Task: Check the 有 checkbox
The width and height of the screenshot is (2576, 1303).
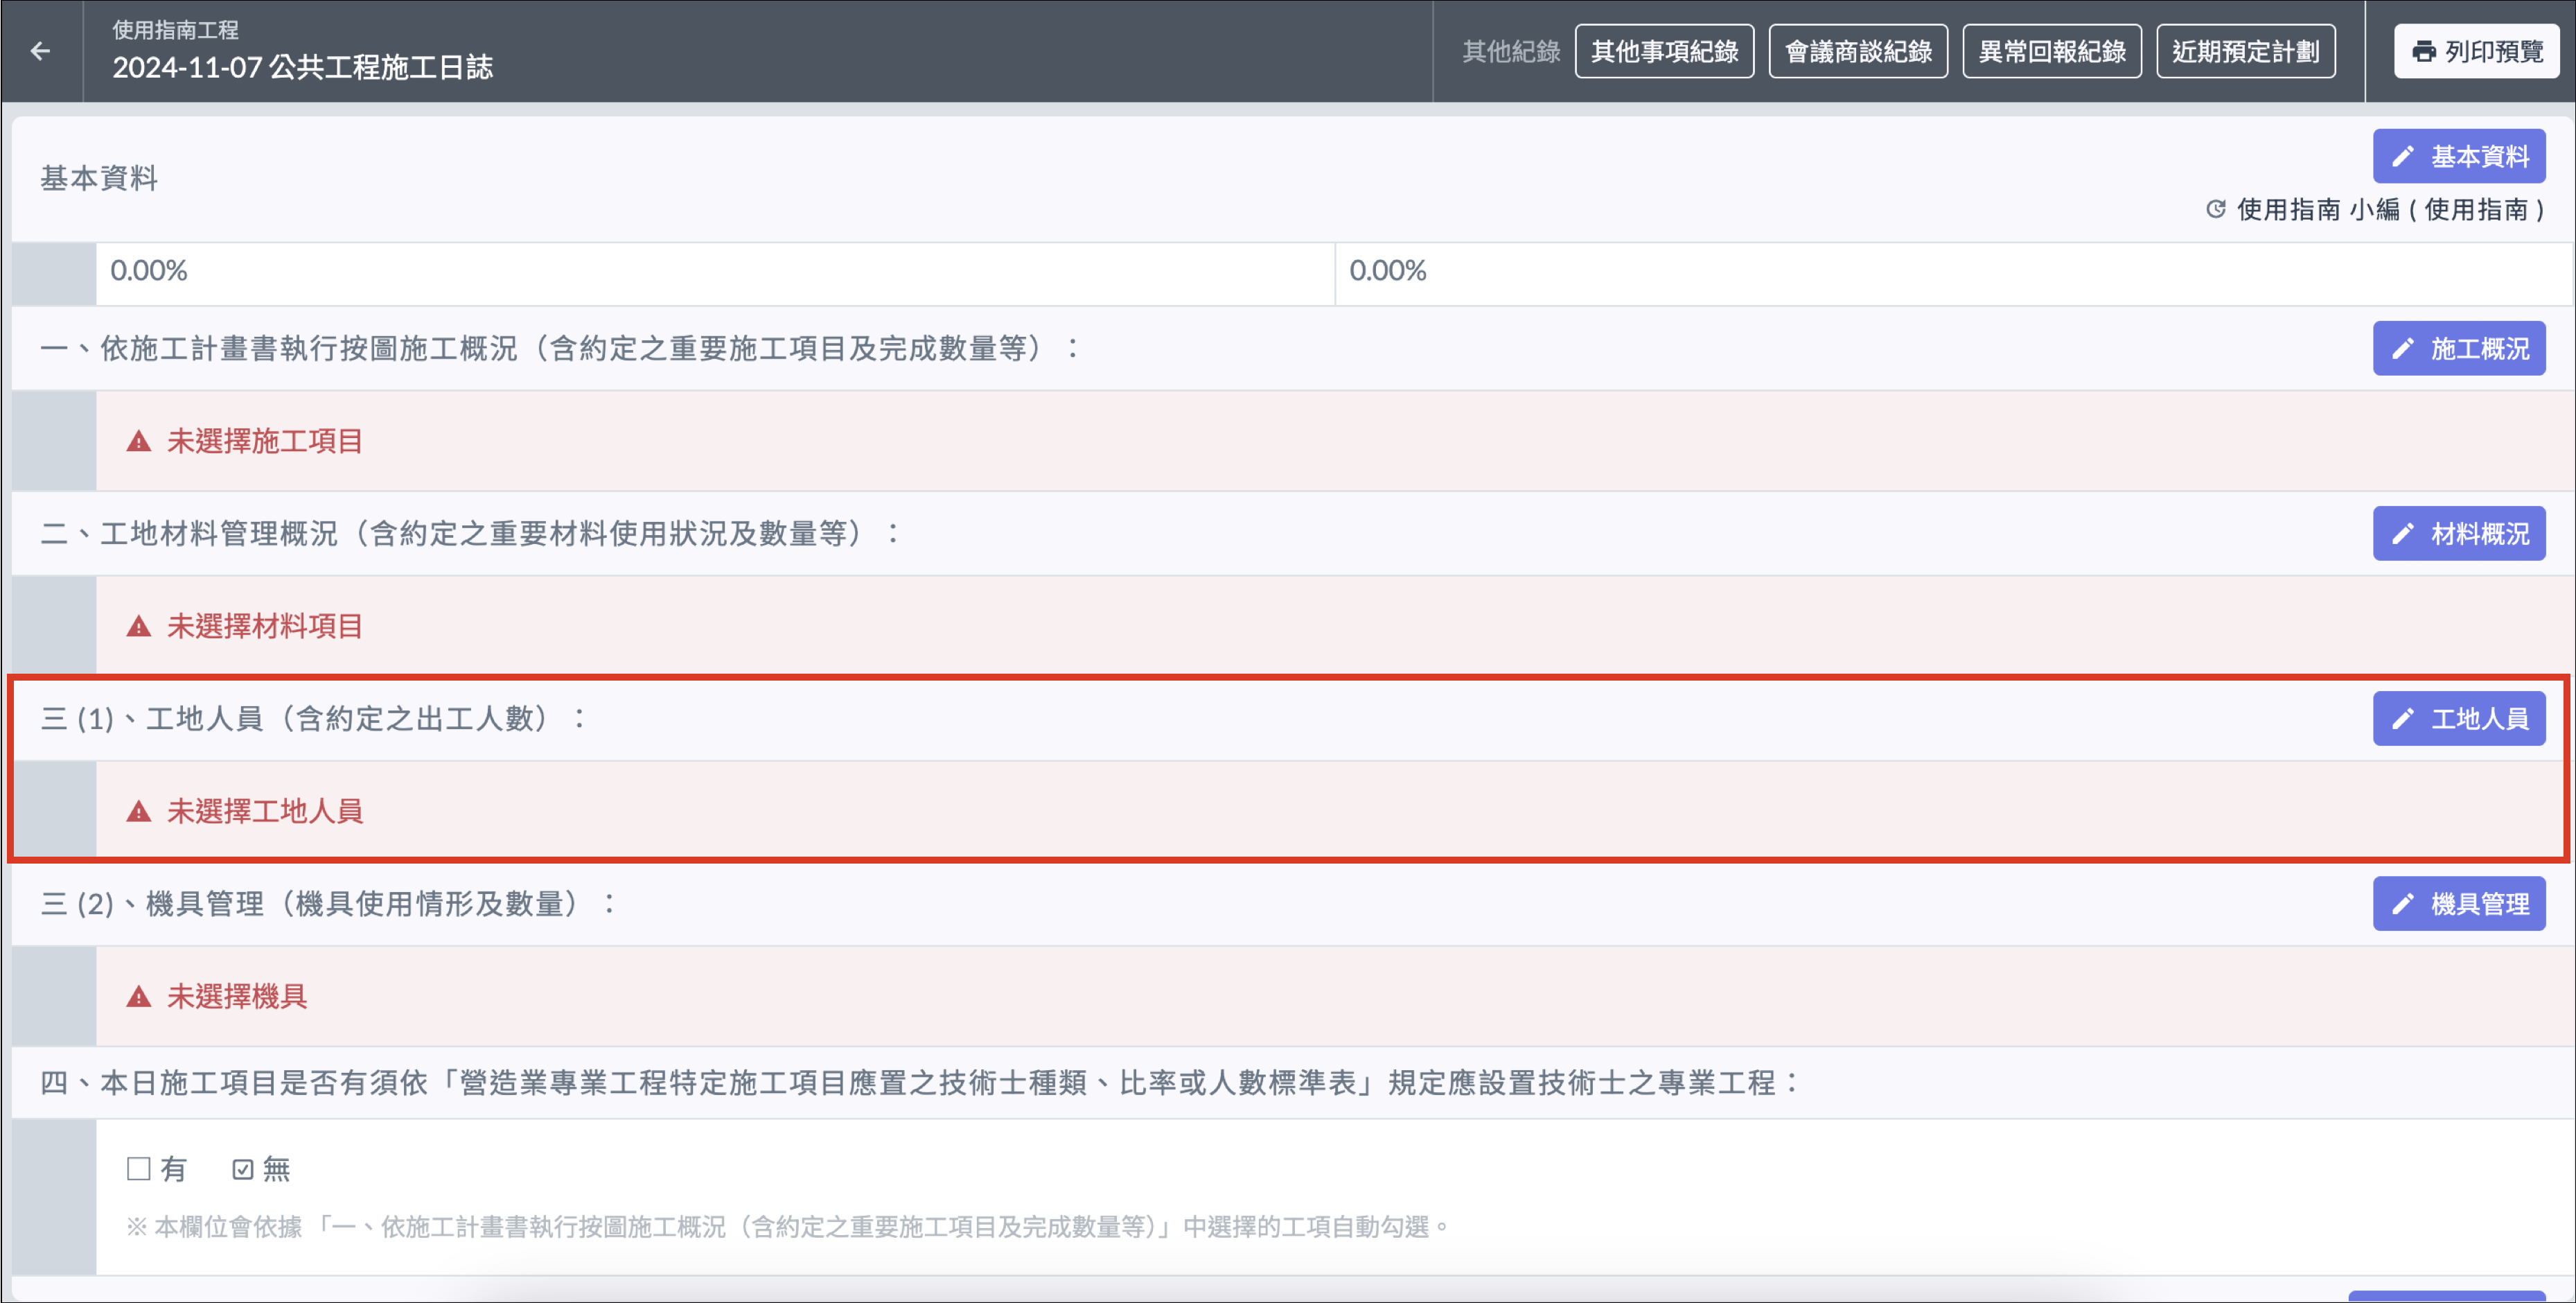Action: (x=139, y=1168)
